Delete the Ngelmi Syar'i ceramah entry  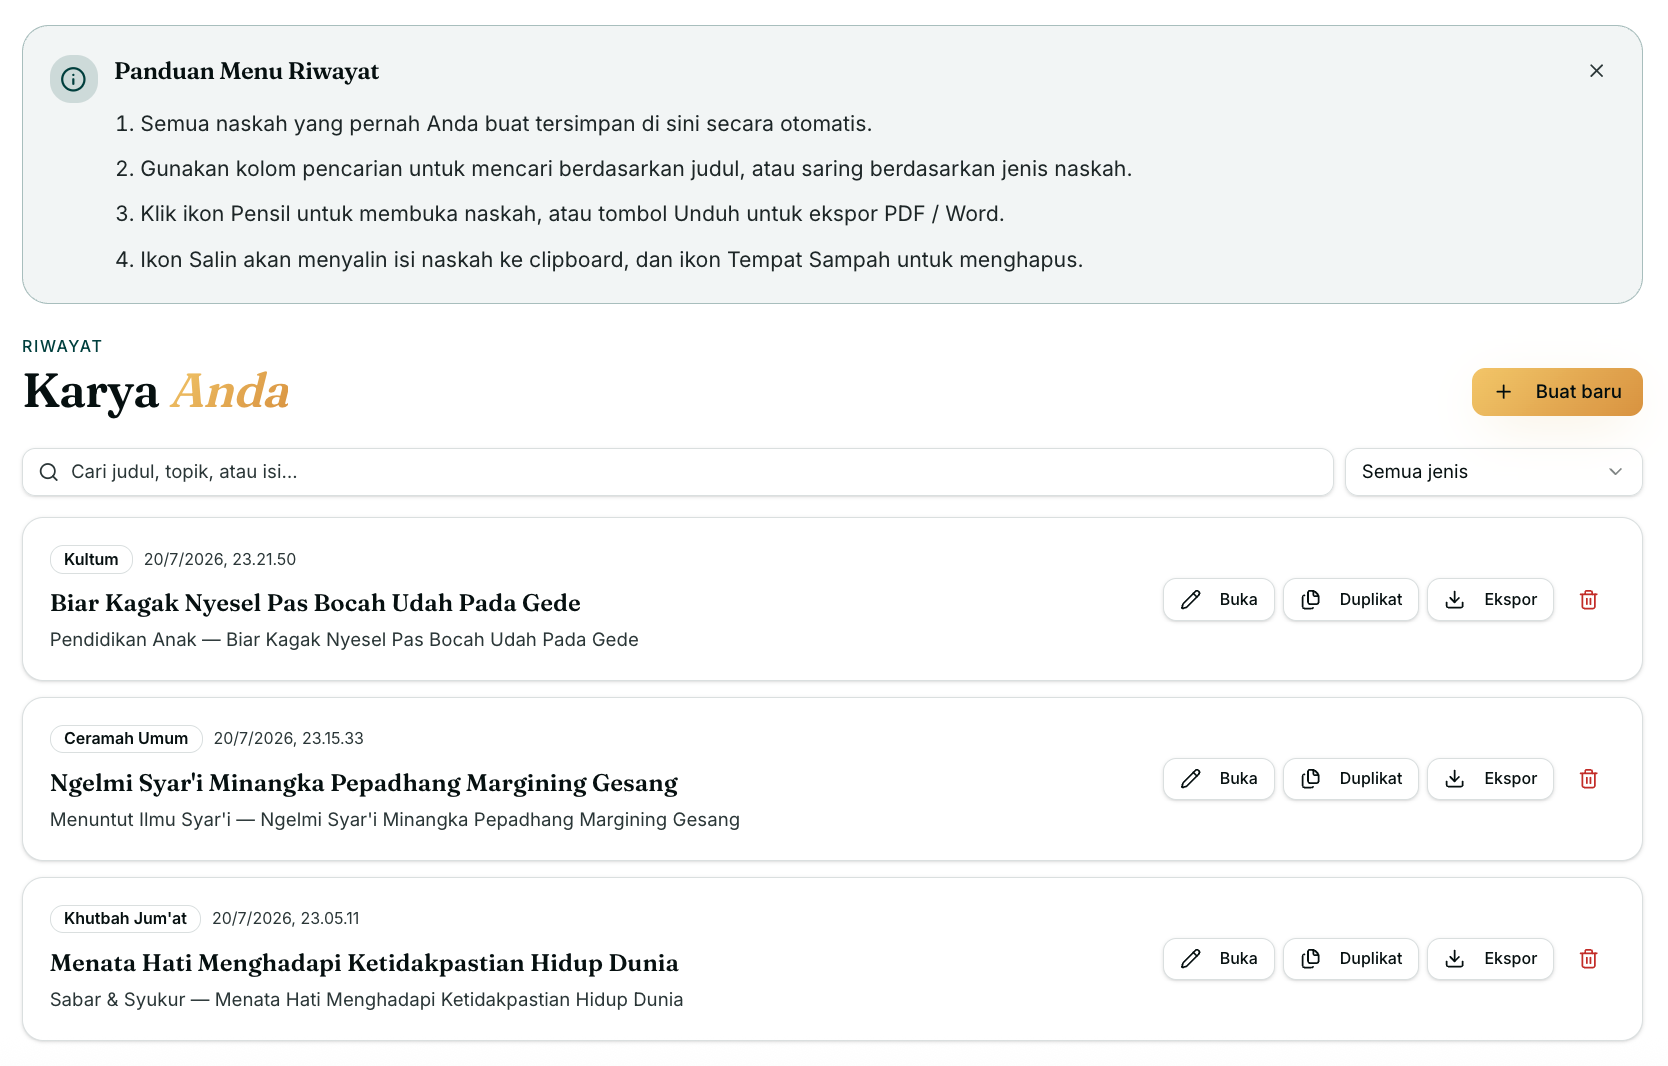click(x=1588, y=779)
